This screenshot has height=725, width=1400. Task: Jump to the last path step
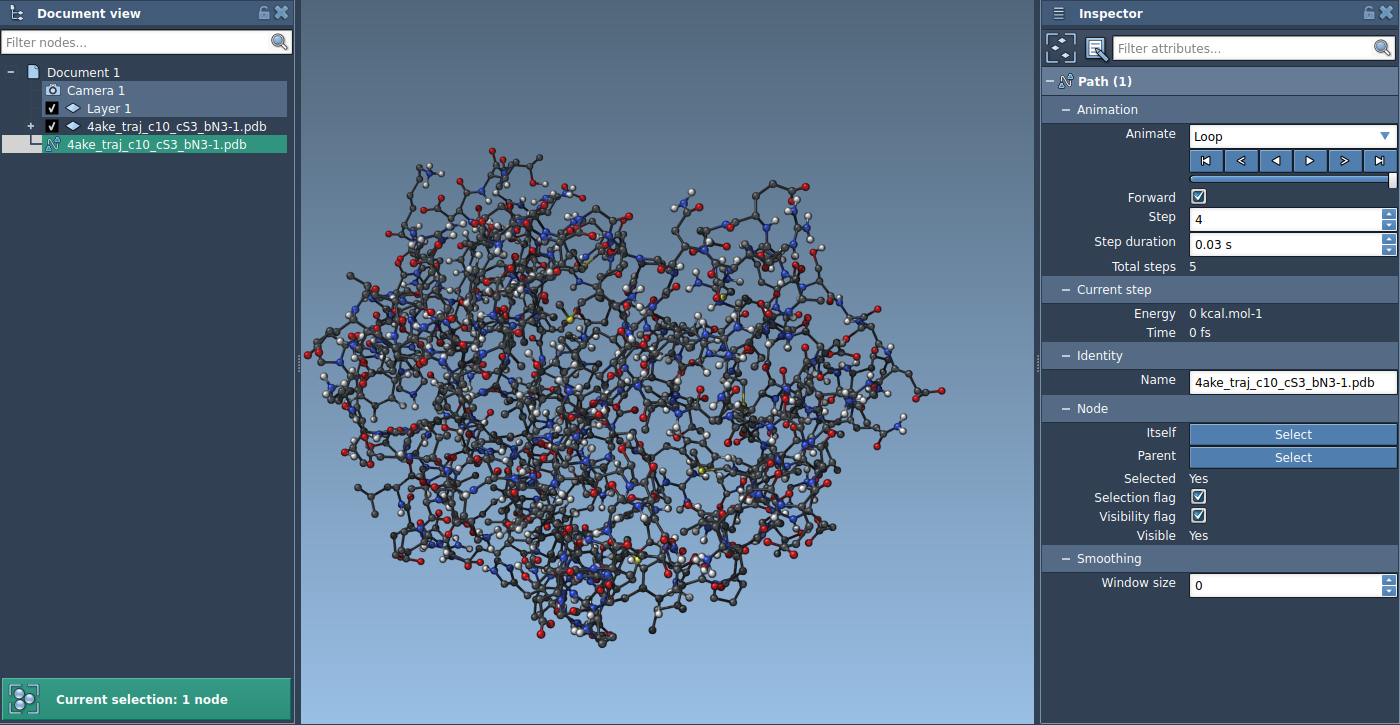point(1380,161)
